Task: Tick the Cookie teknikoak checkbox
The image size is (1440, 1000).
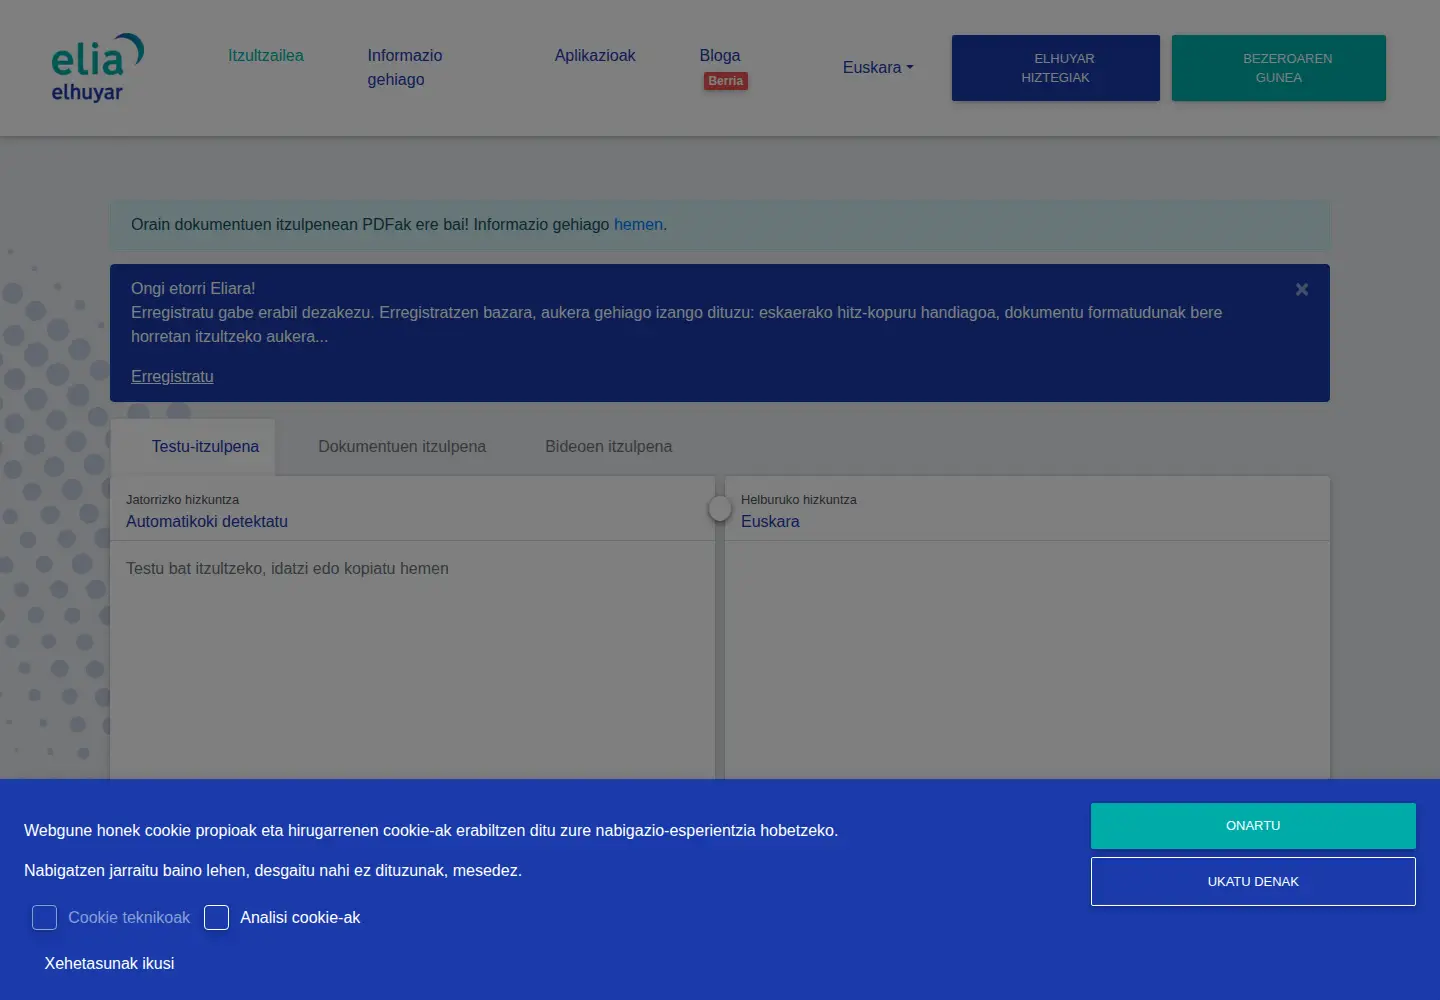Action: (x=44, y=917)
